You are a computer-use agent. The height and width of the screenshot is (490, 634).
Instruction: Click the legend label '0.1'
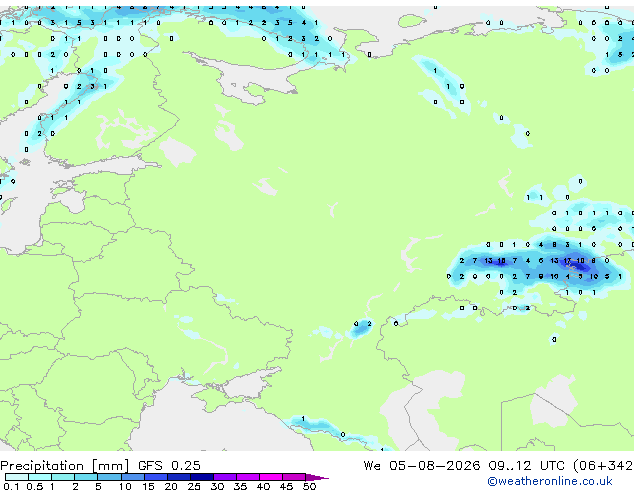click(11, 486)
